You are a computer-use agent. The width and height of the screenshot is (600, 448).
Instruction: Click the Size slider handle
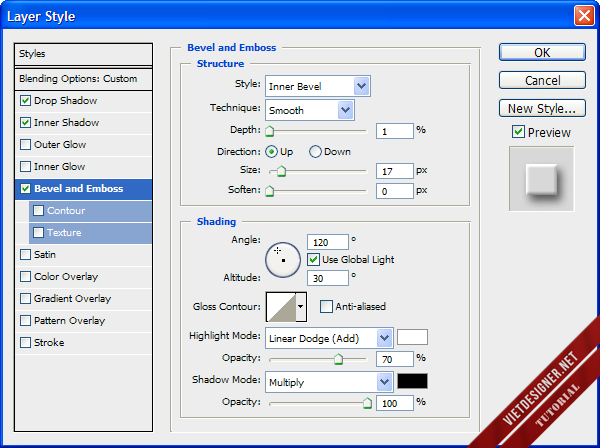point(281,171)
